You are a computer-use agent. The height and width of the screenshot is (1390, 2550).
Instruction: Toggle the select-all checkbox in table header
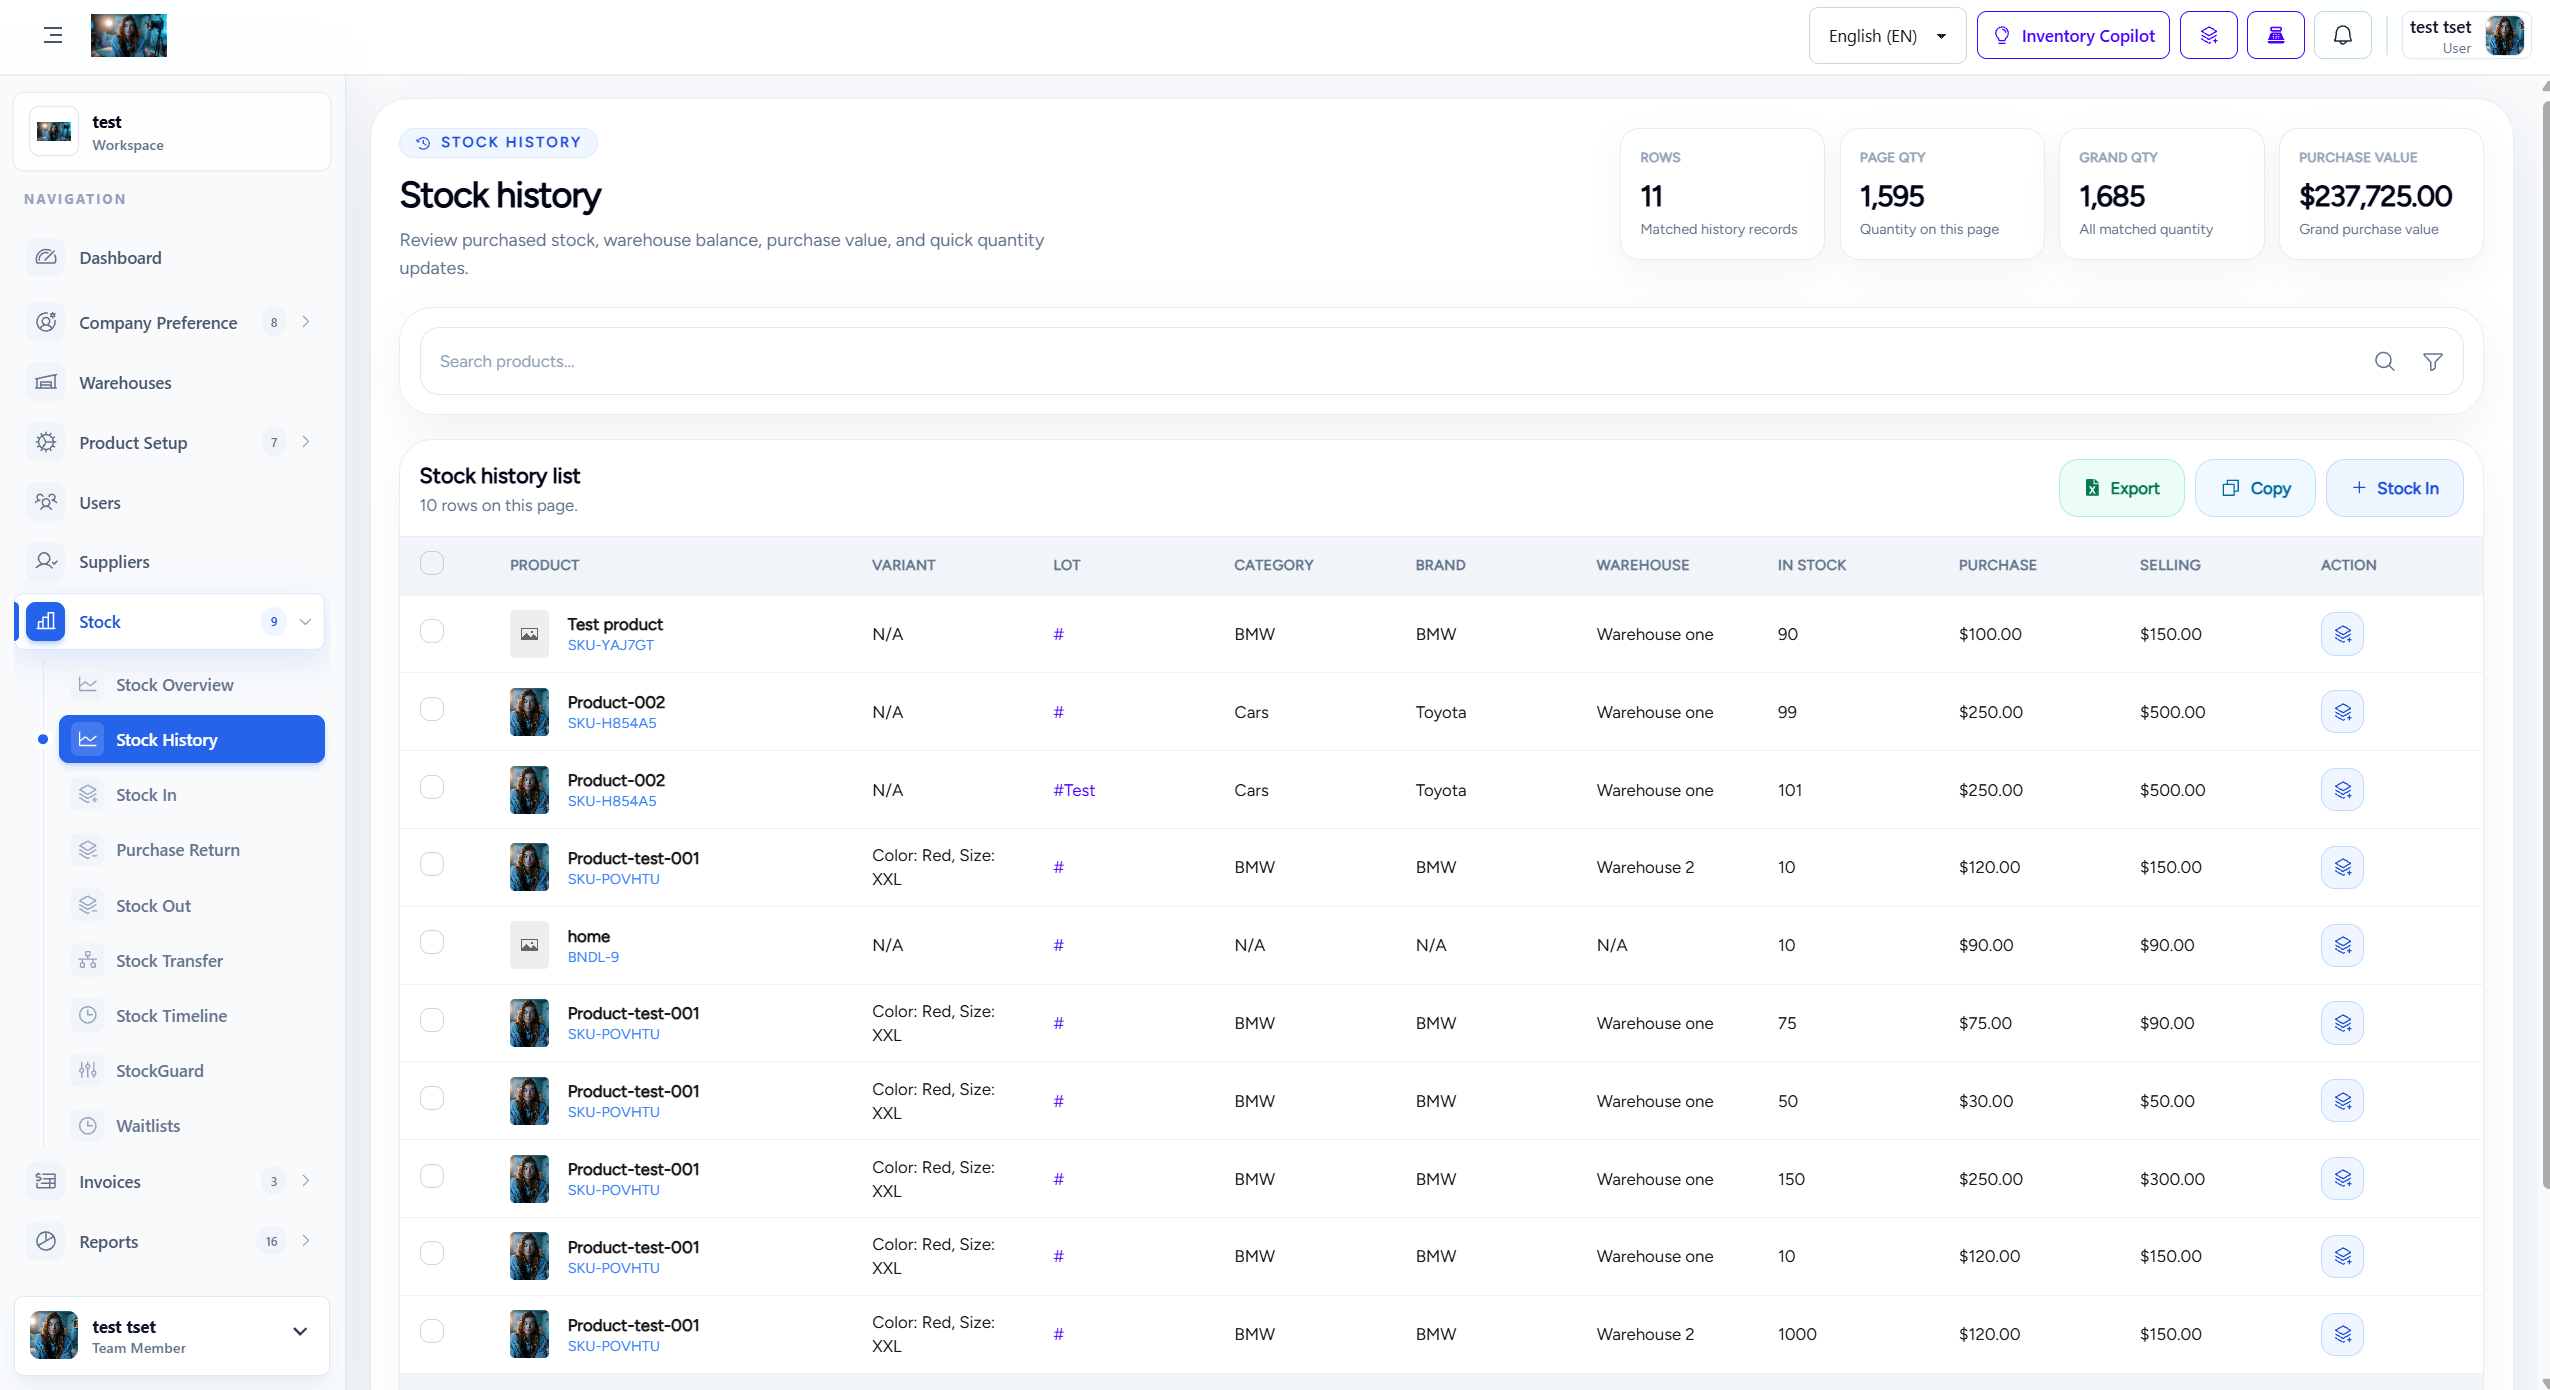(432, 563)
